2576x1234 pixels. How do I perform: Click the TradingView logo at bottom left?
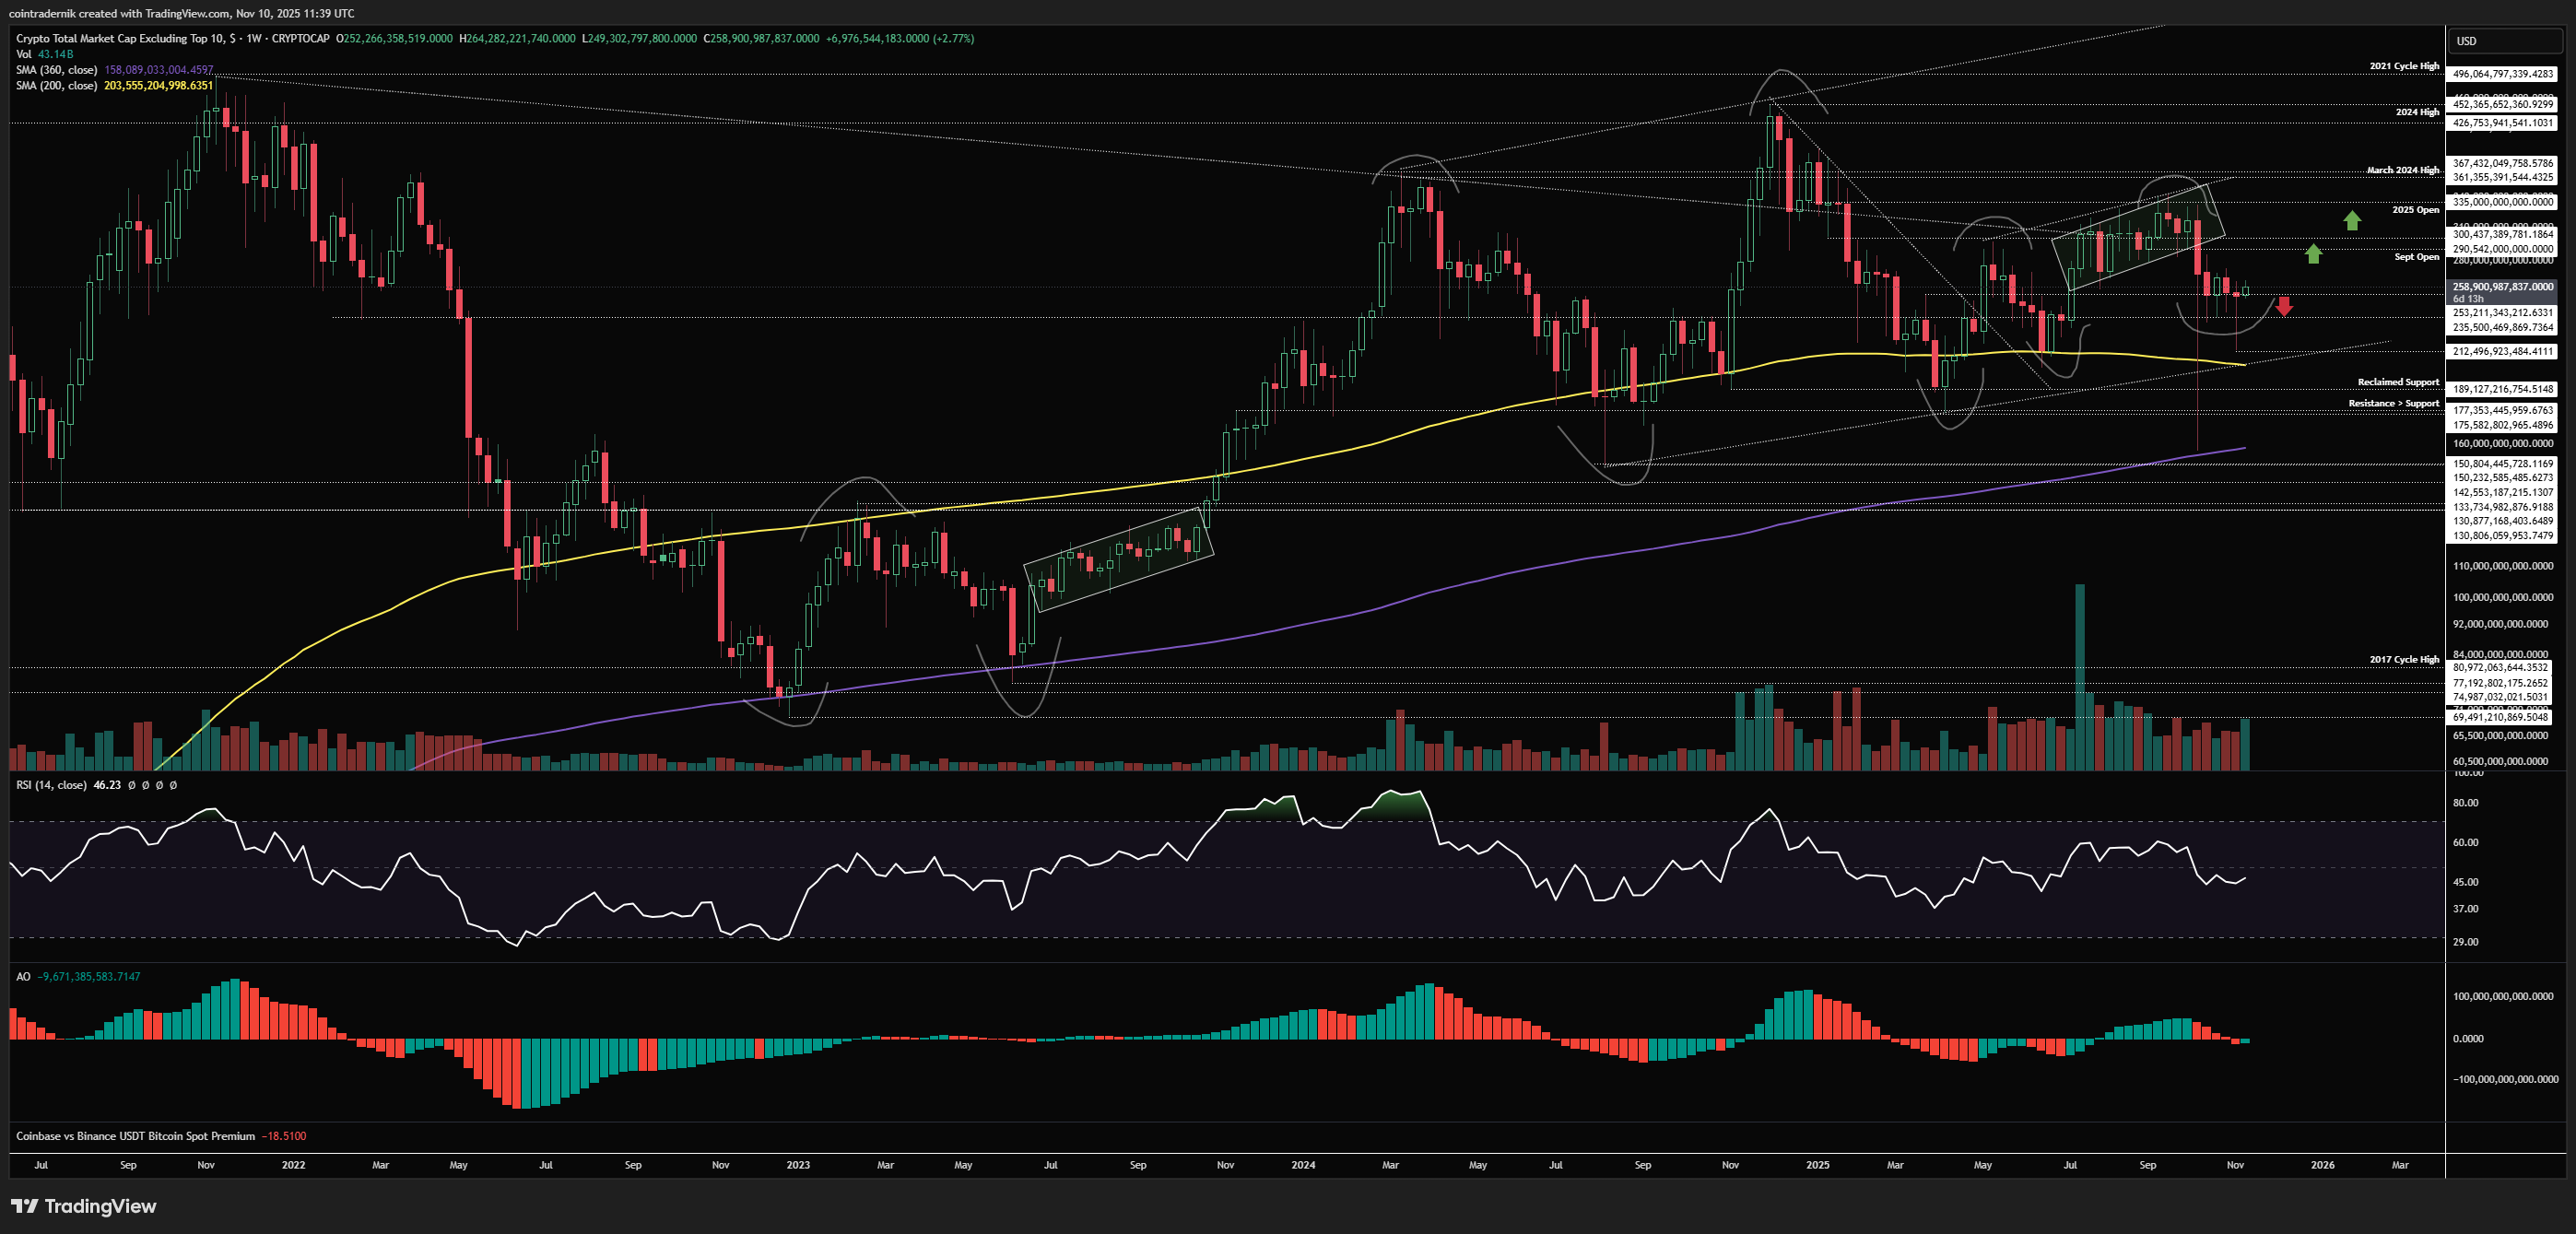(x=84, y=1206)
